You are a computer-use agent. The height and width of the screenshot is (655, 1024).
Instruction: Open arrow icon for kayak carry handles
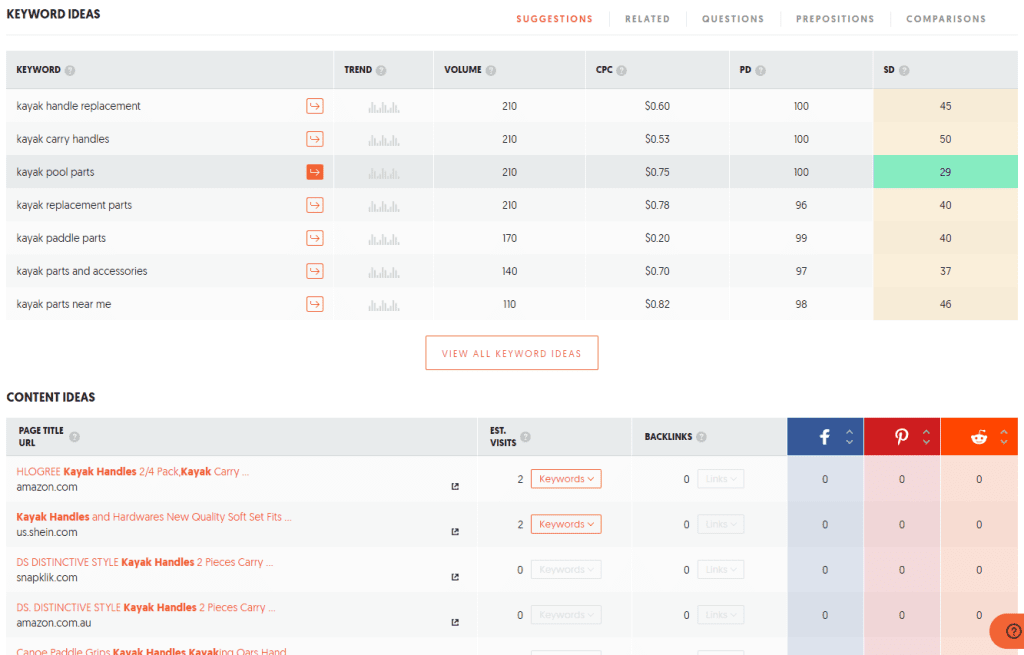pyautogui.click(x=315, y=139)
